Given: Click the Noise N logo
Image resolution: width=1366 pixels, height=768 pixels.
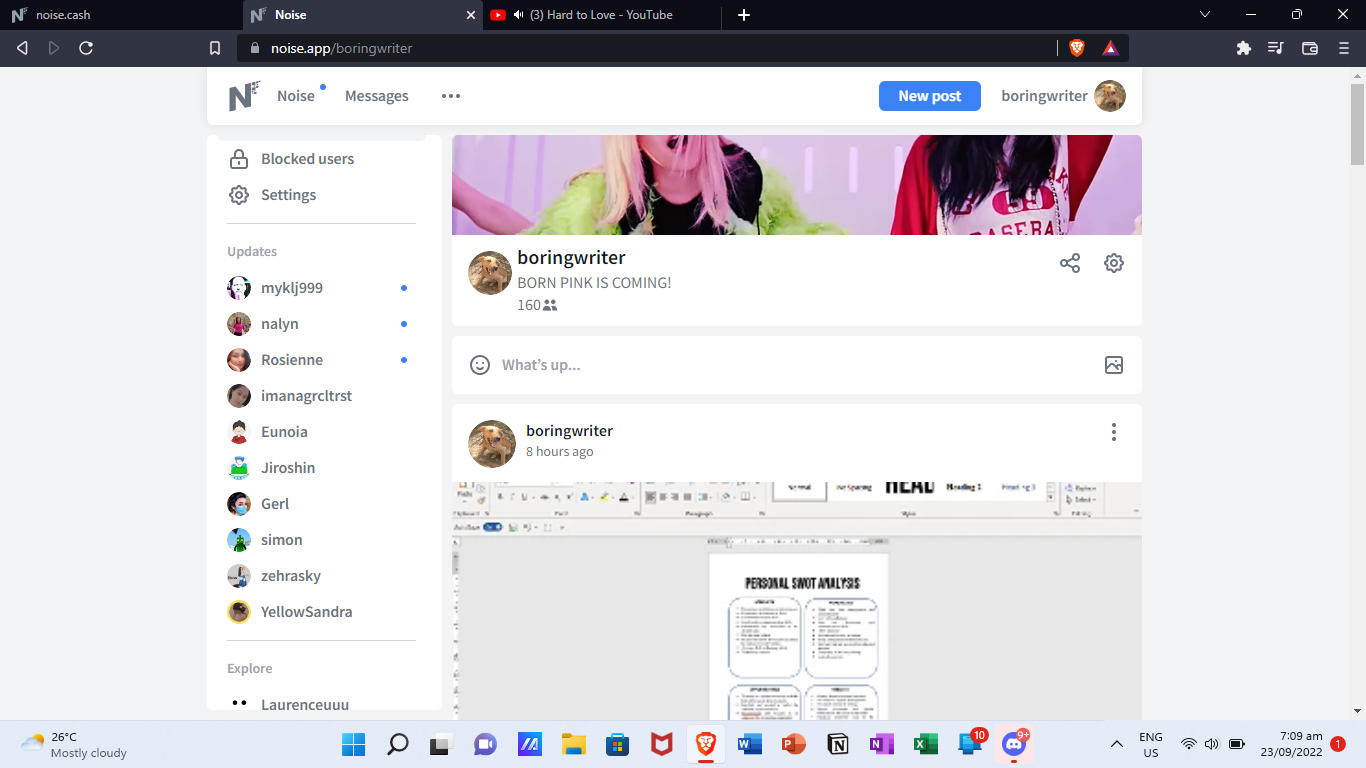Looking at the screenshot, I should 244,96.
